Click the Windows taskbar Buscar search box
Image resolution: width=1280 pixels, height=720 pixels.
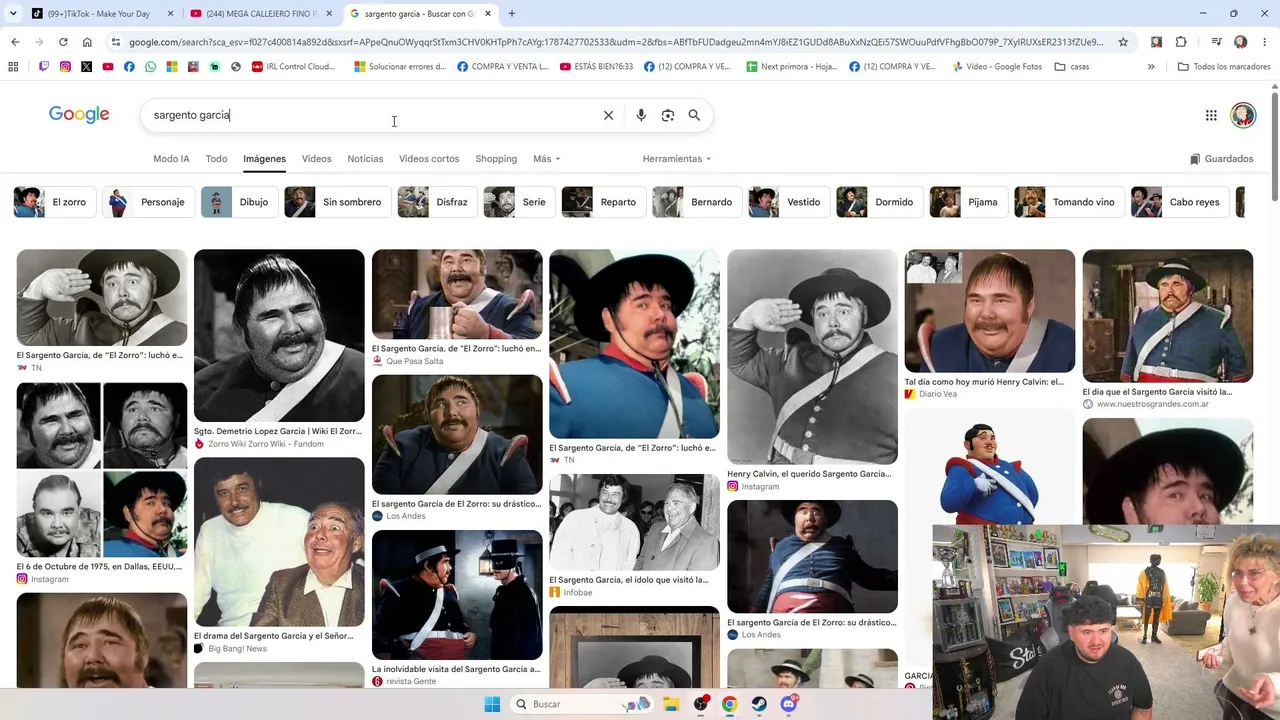580,704
